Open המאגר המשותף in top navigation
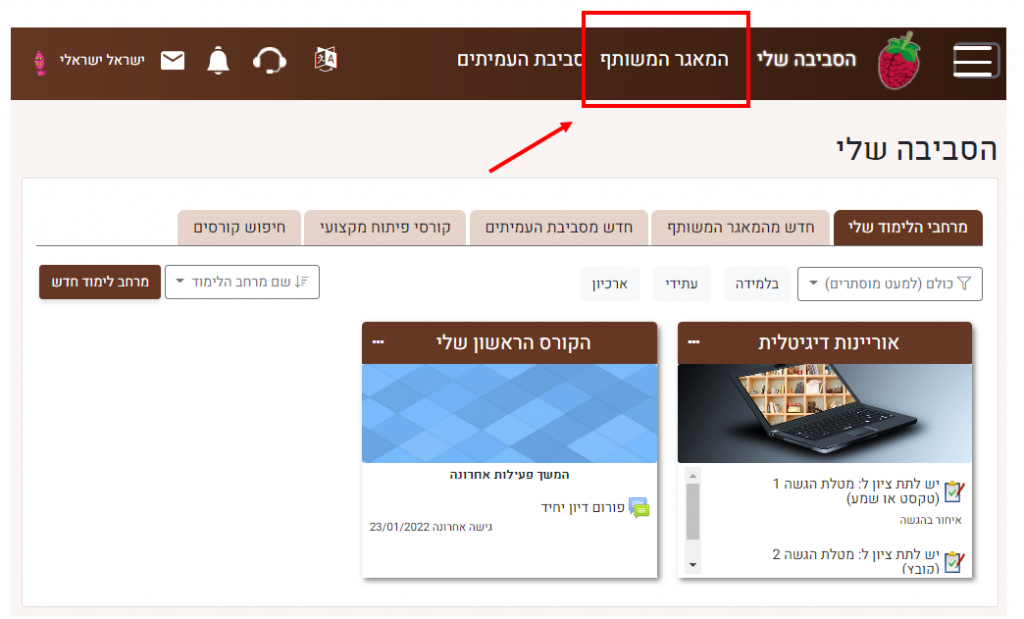Viewport: 1024px width, 619px height. pos(665,60)
